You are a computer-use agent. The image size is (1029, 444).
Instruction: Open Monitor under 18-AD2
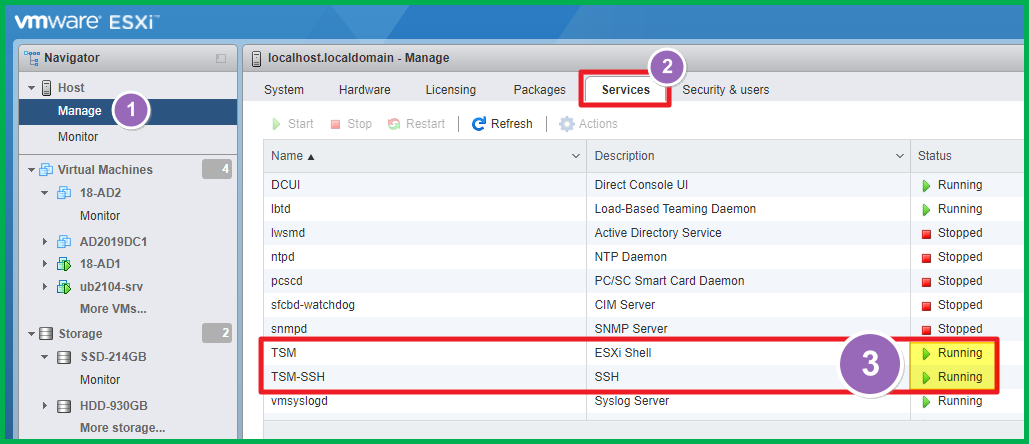click(x=100, y=216)
